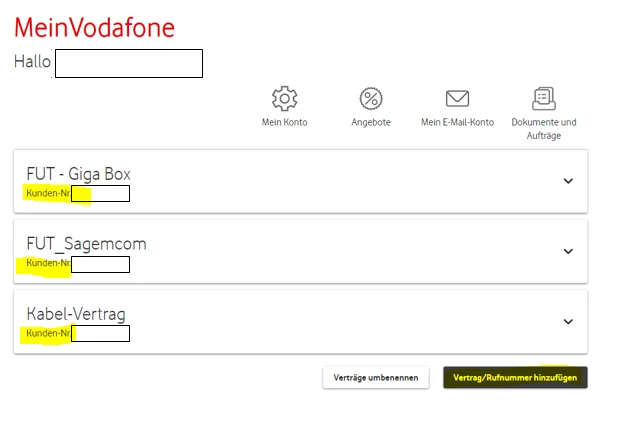Click Kunden-Nr. under Kabel-Vertrag
This screenshot has height=425, width=622.
(48, 333)
